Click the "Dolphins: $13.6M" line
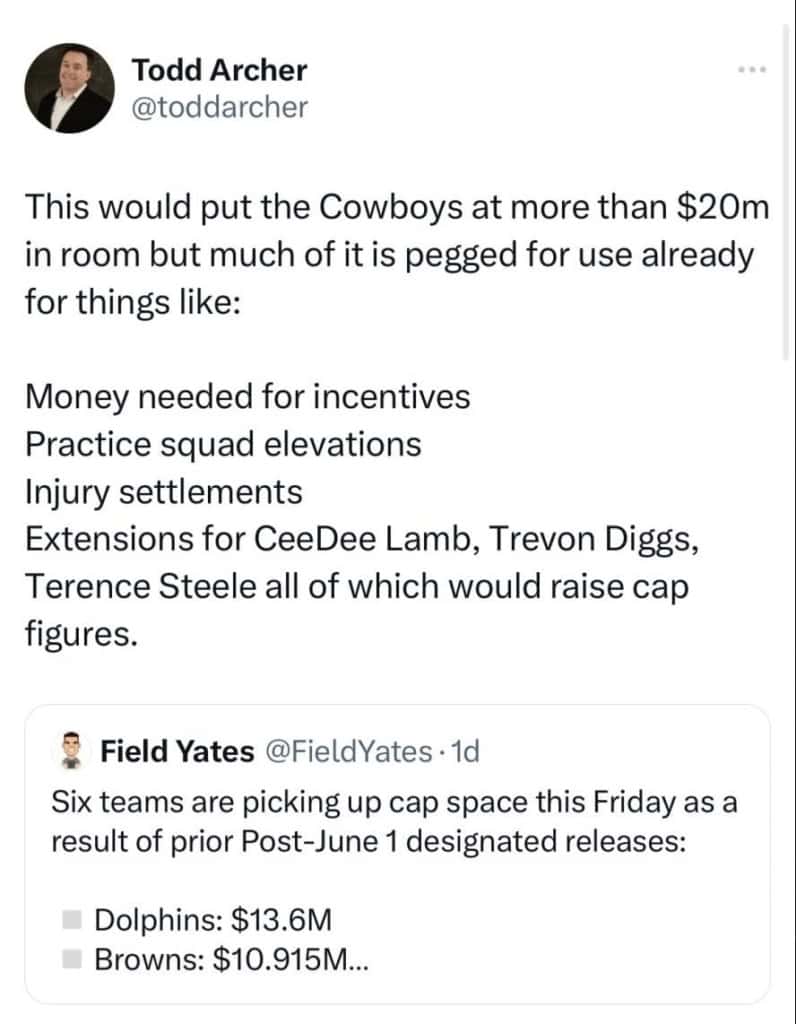Screen dimensions: 796x1024 click(212, 919)
